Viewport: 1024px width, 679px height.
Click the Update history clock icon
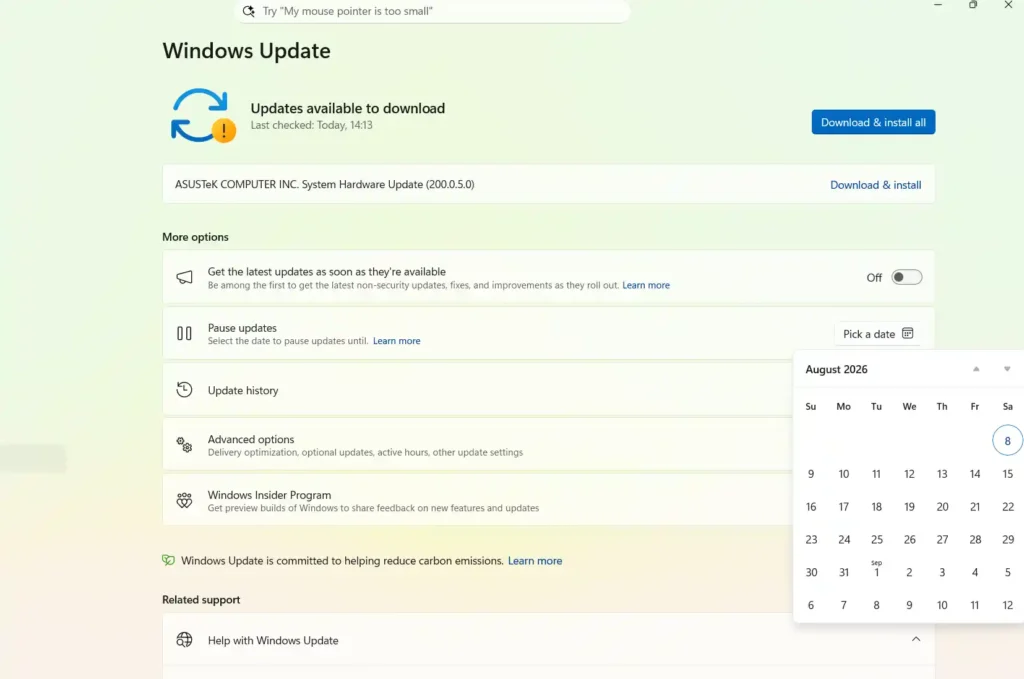(184, 390)
